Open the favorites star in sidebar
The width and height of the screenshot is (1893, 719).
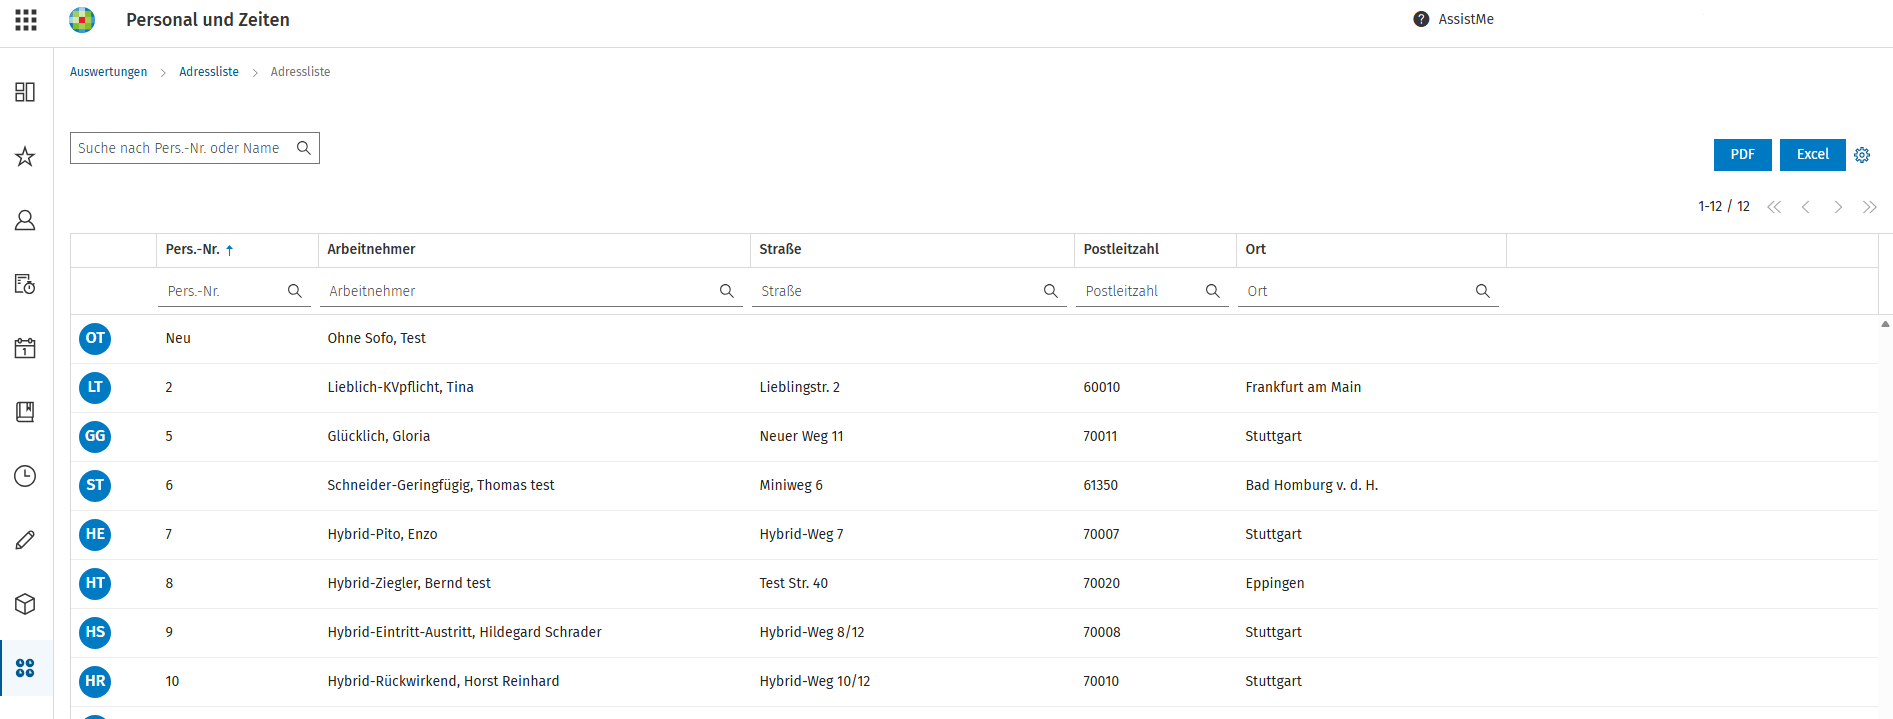coord(25,157)
